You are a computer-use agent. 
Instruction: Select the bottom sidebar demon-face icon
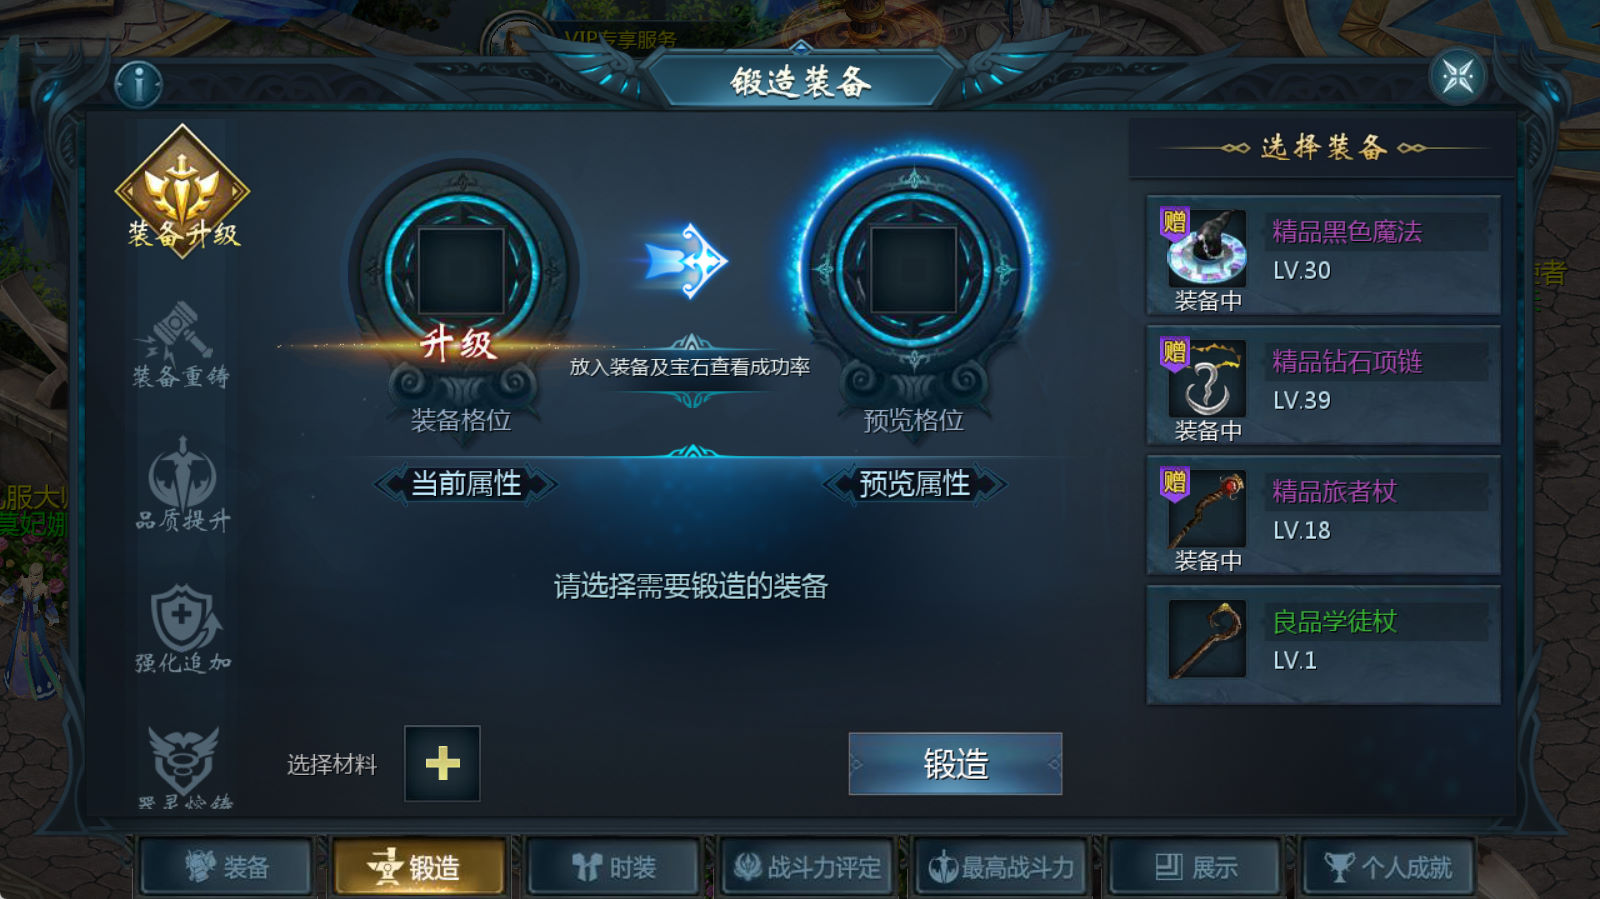coord(183,767)
